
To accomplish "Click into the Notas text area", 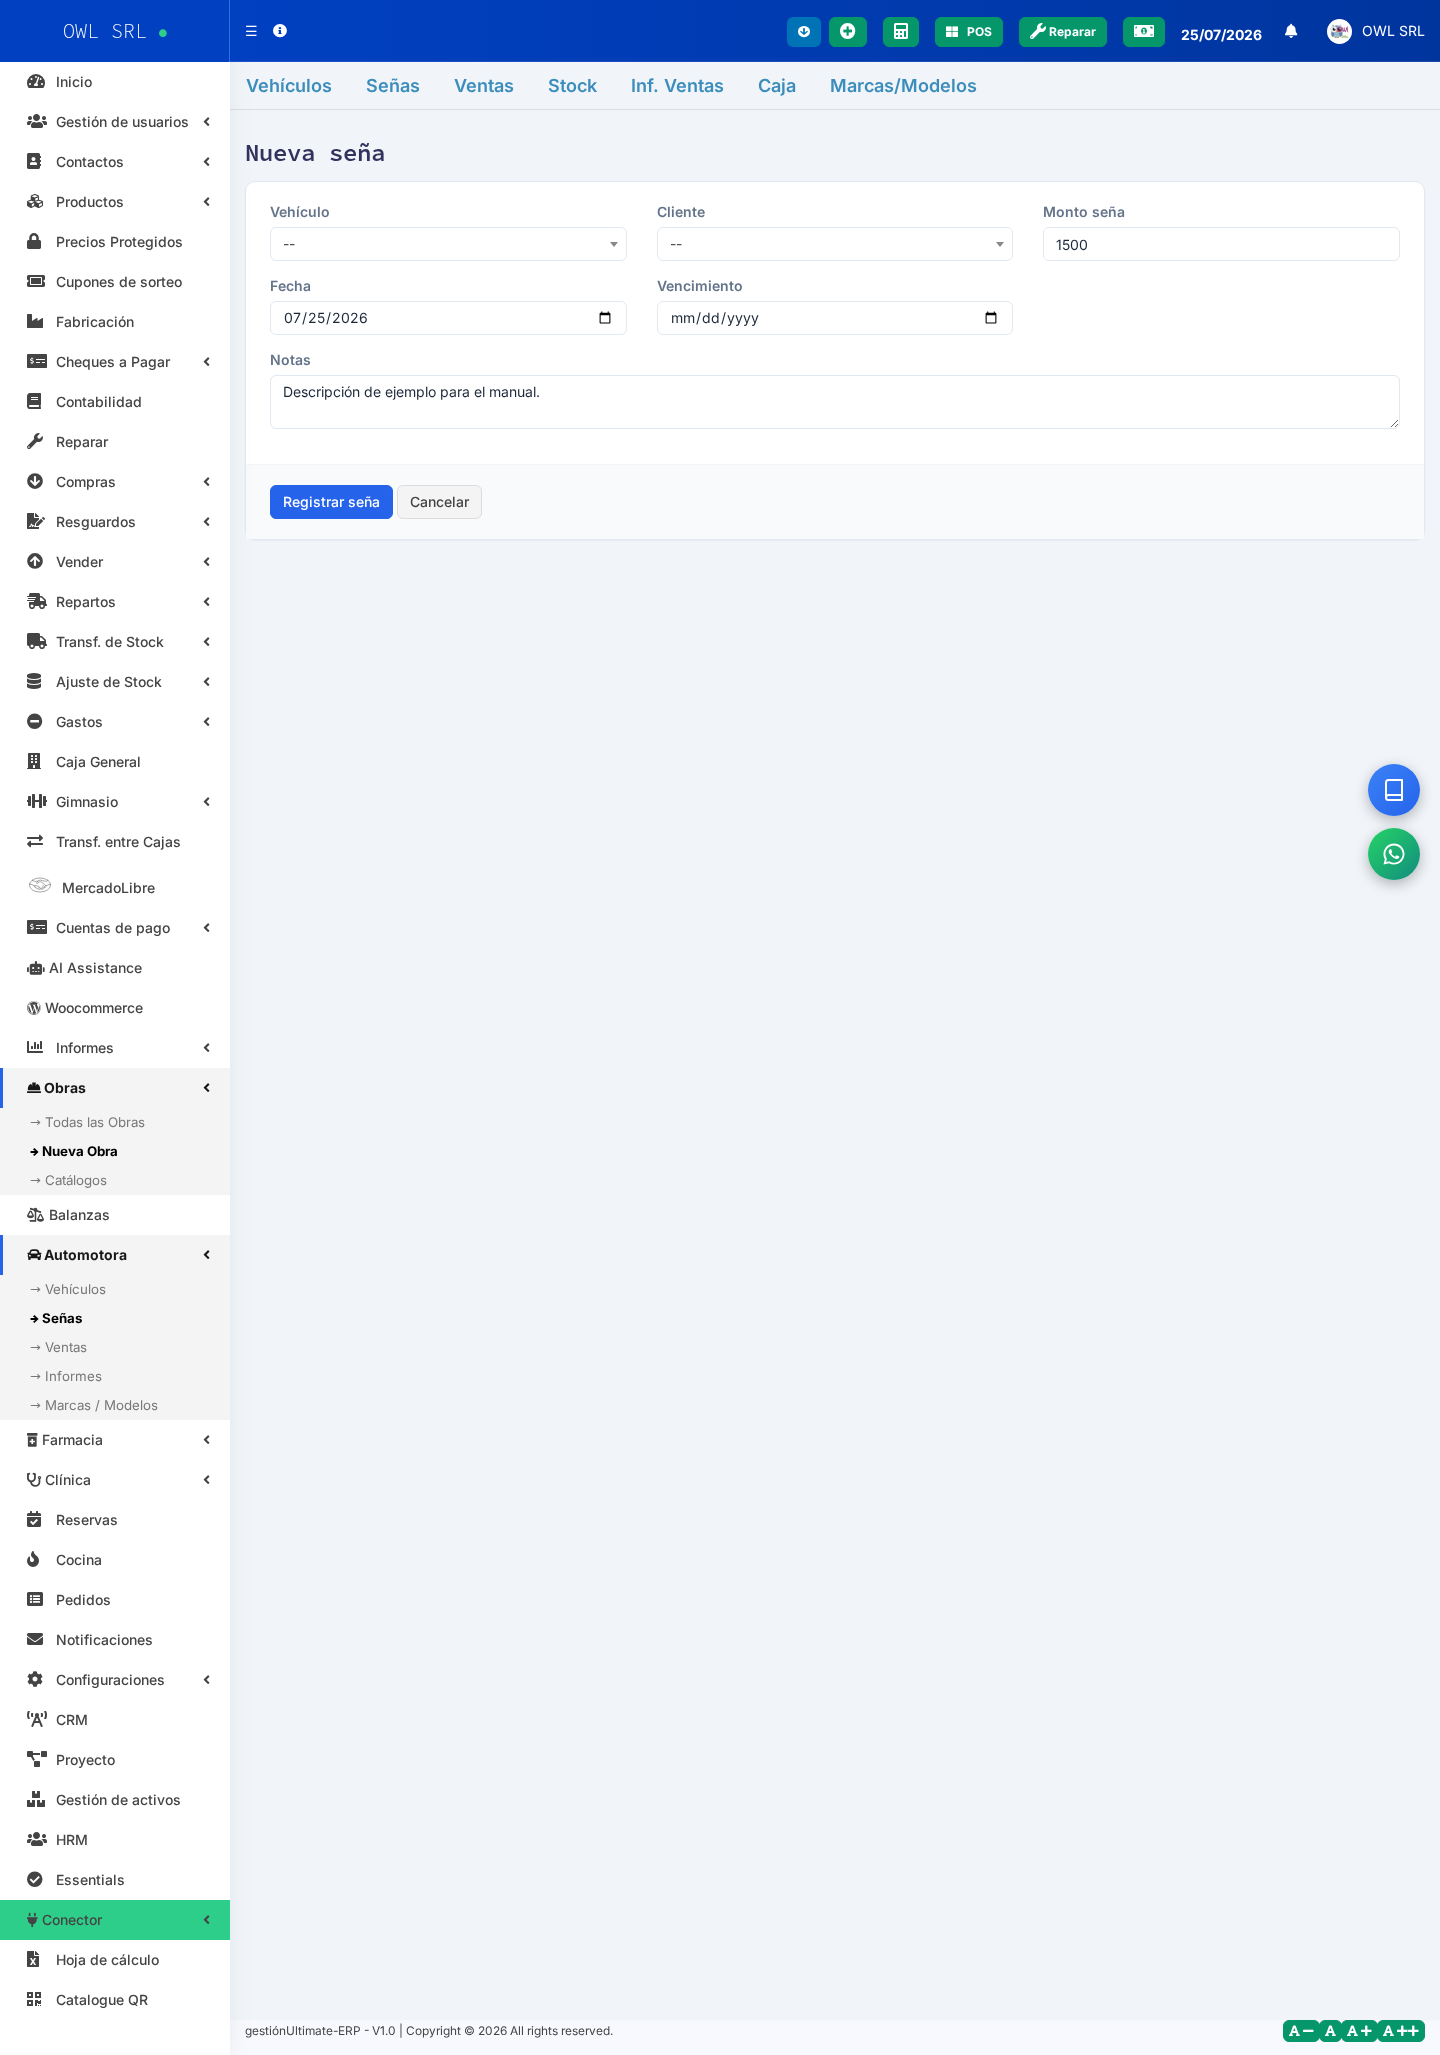I will coord(834,402).
